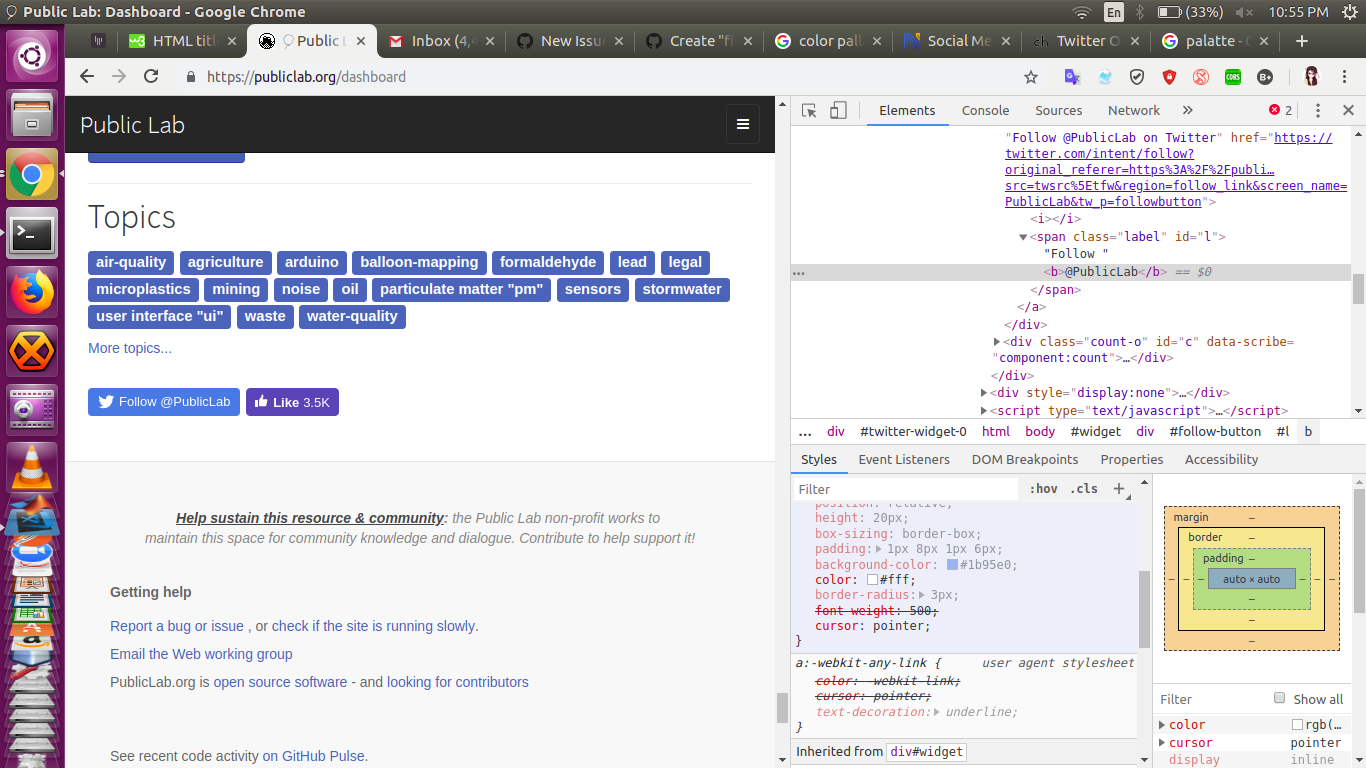Bookmark this page with the star icon
1366x768 pixels.
[x=1031, y=77]
